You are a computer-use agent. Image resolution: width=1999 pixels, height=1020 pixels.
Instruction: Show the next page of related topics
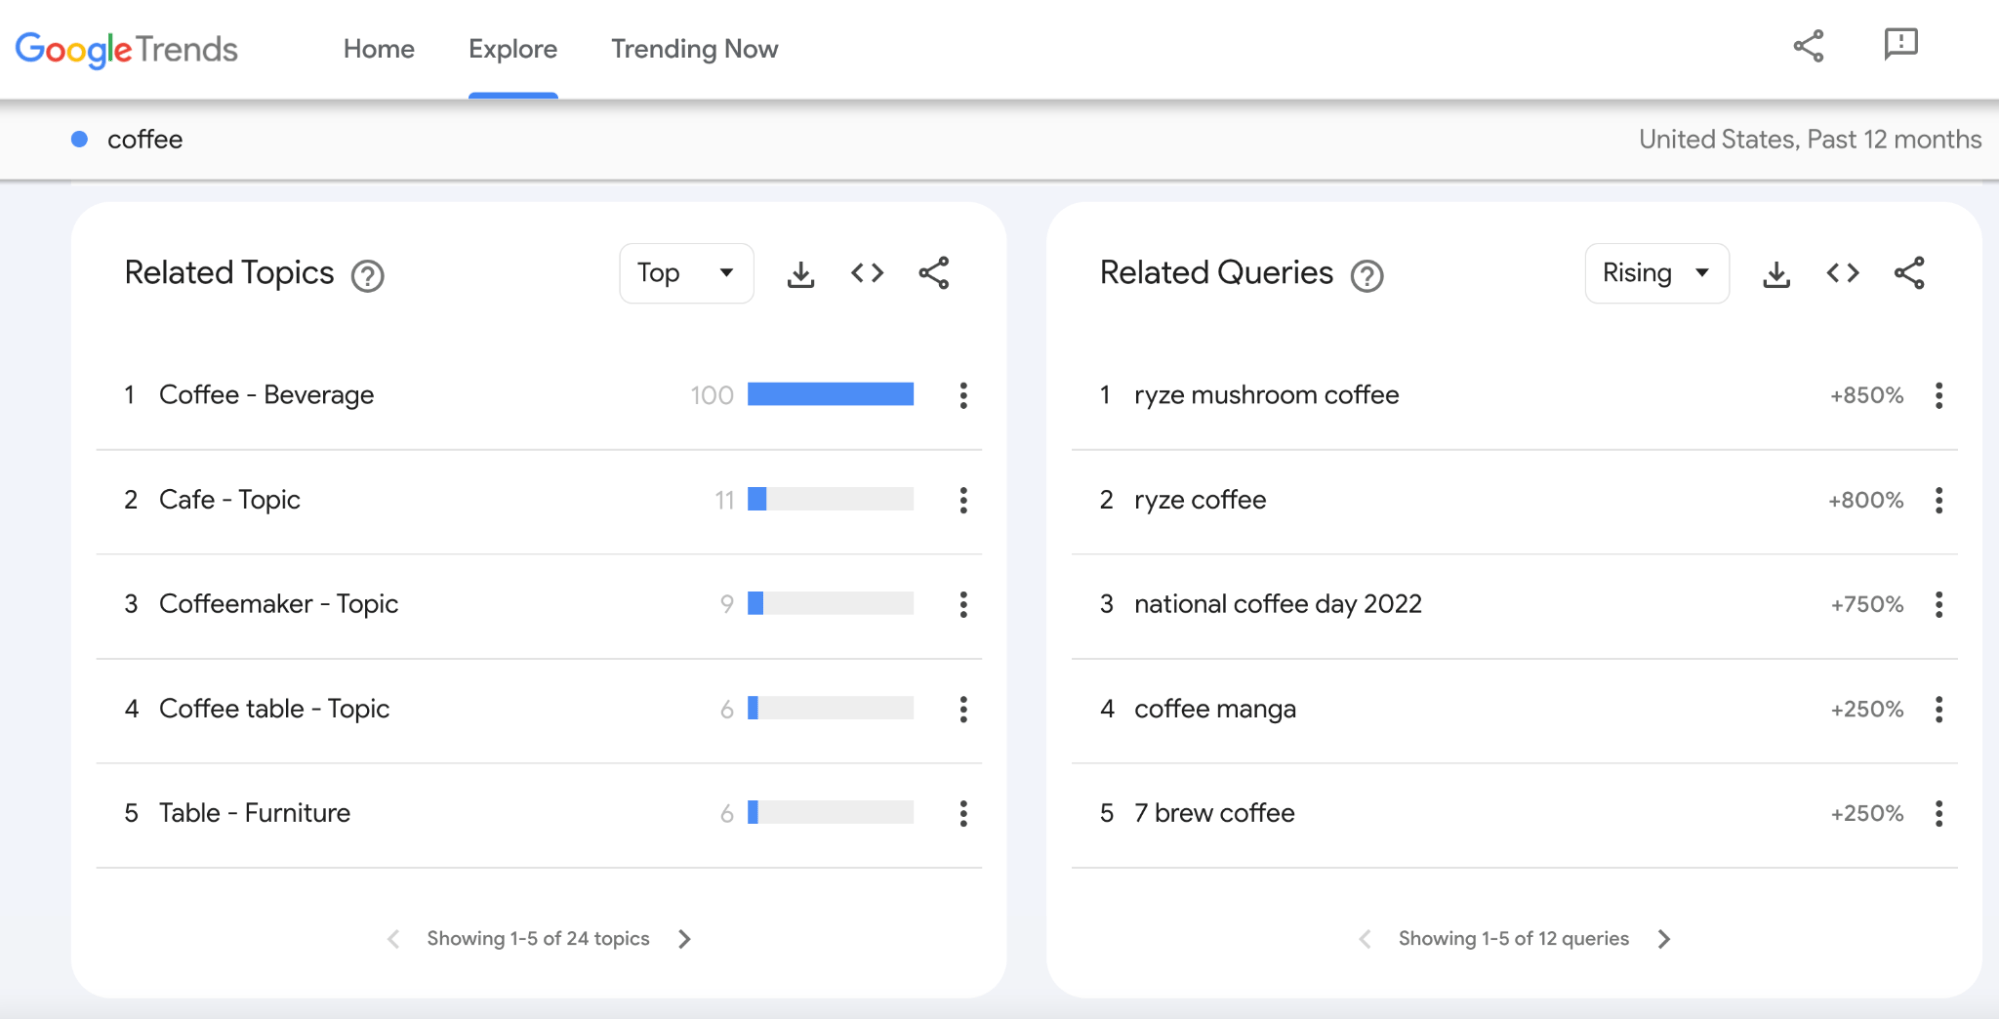coord(684,938)
